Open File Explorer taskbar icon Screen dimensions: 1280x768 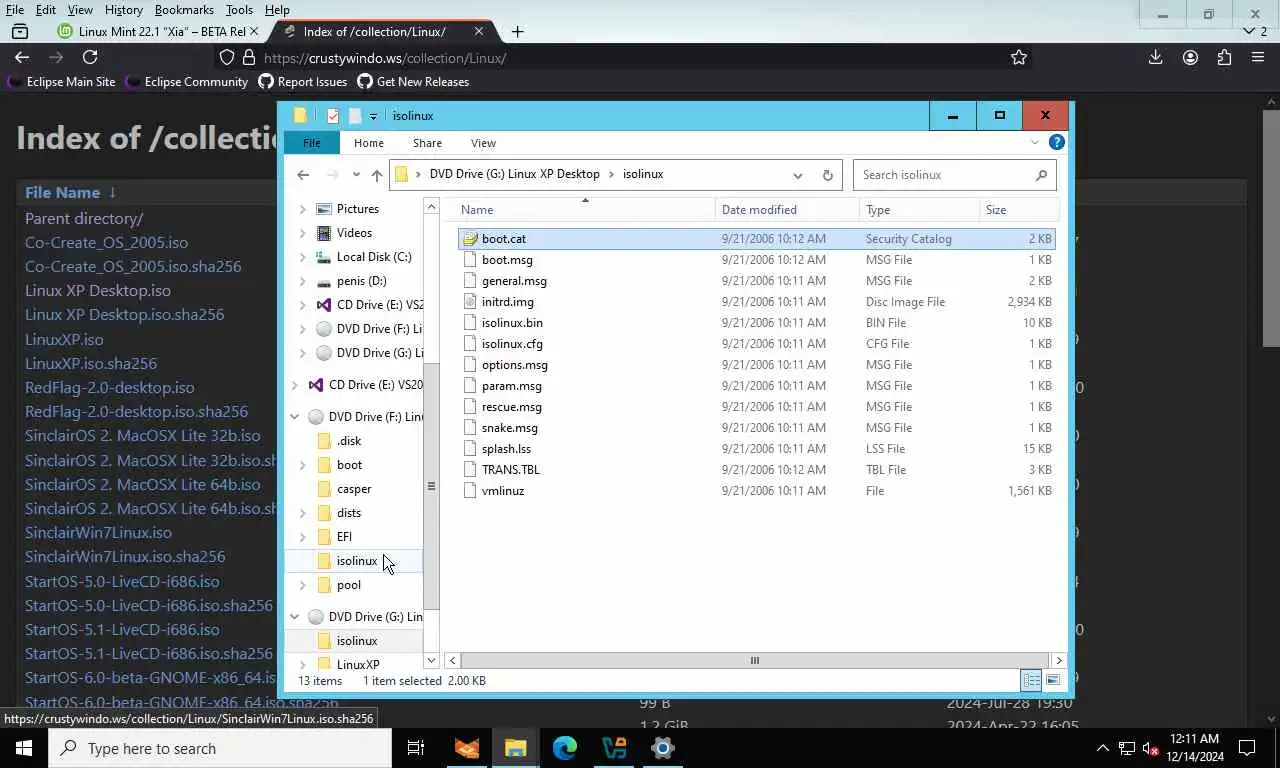515,748
